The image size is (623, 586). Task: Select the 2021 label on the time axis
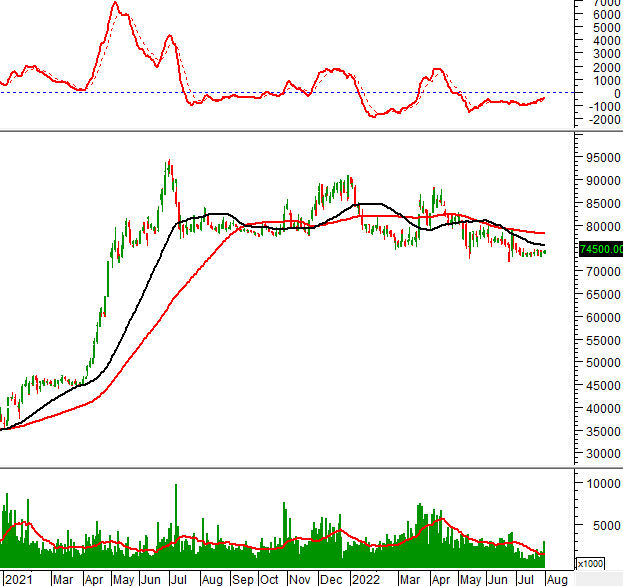[19, 579]
